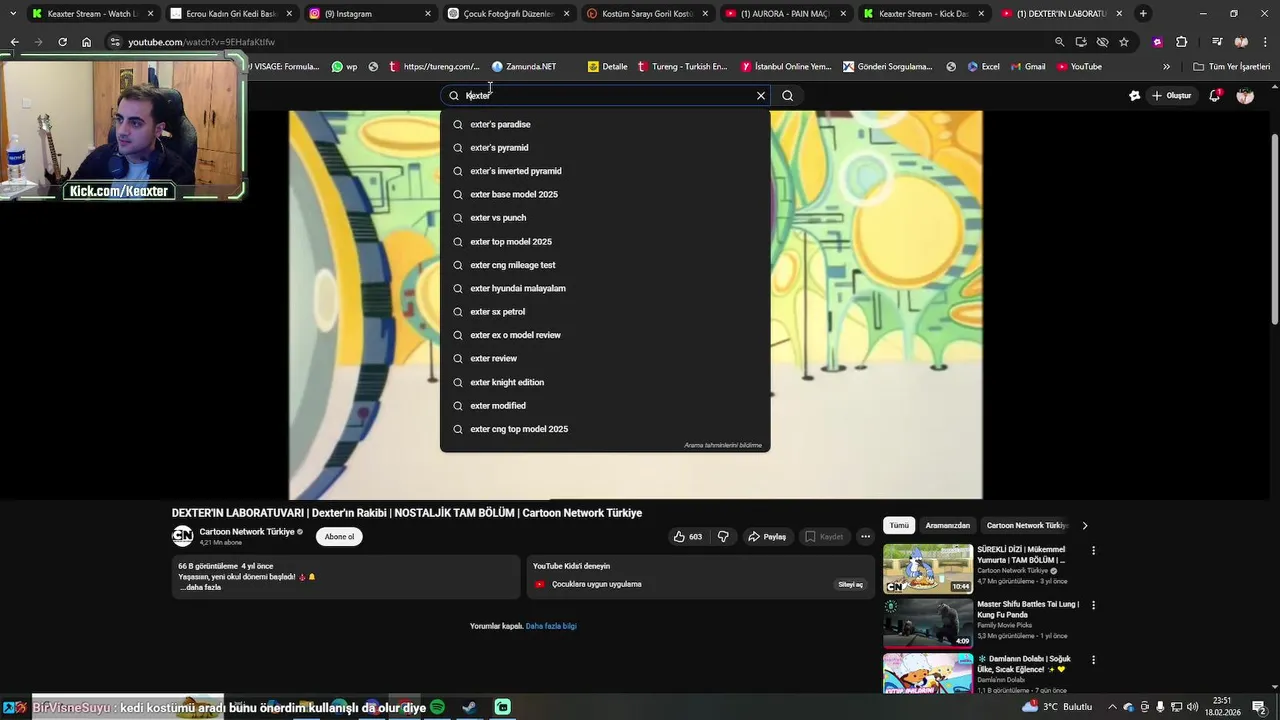Clear the YouTube search box text
The height and width of the screenshot is (720, 1280).
(x=761, y=96)
